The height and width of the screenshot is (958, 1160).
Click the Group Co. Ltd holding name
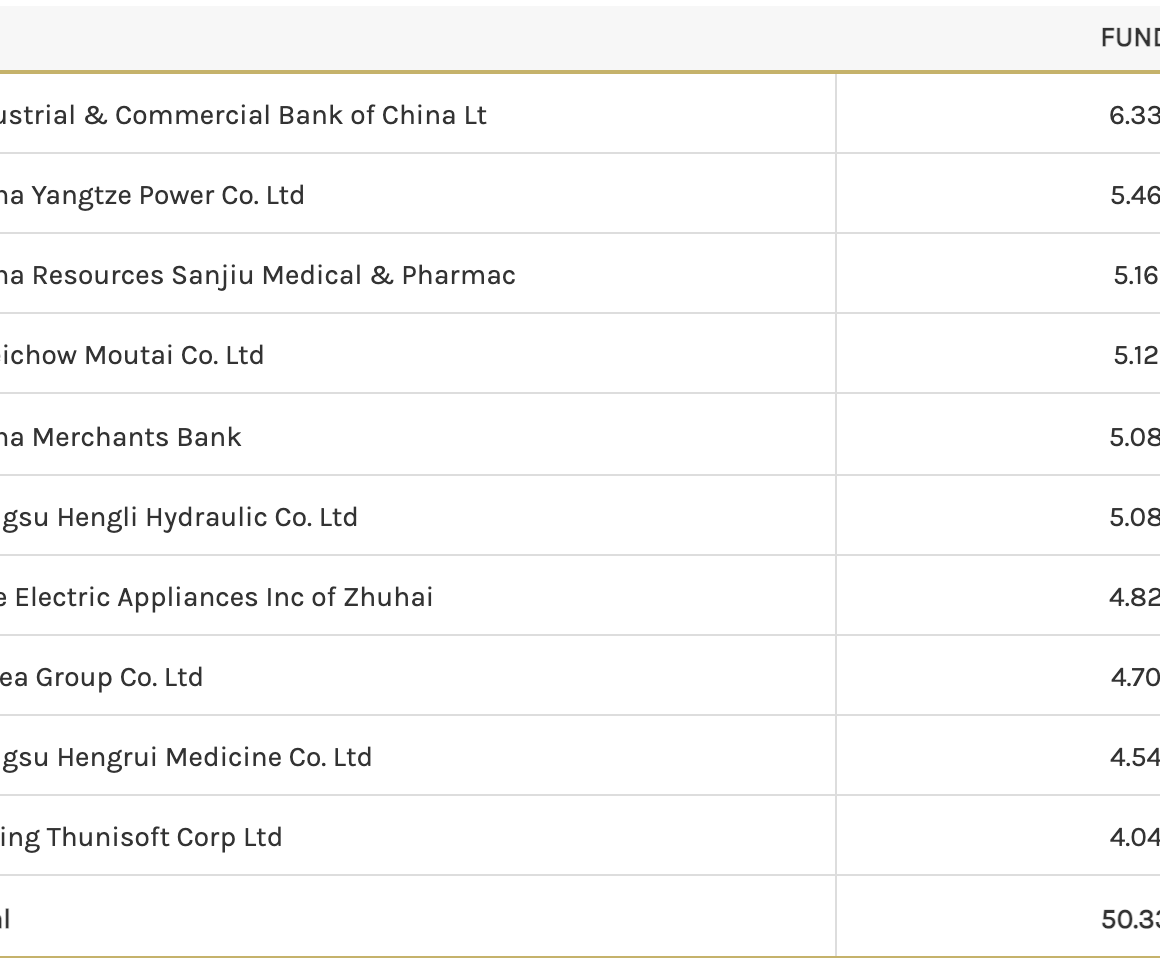[101, 677]
